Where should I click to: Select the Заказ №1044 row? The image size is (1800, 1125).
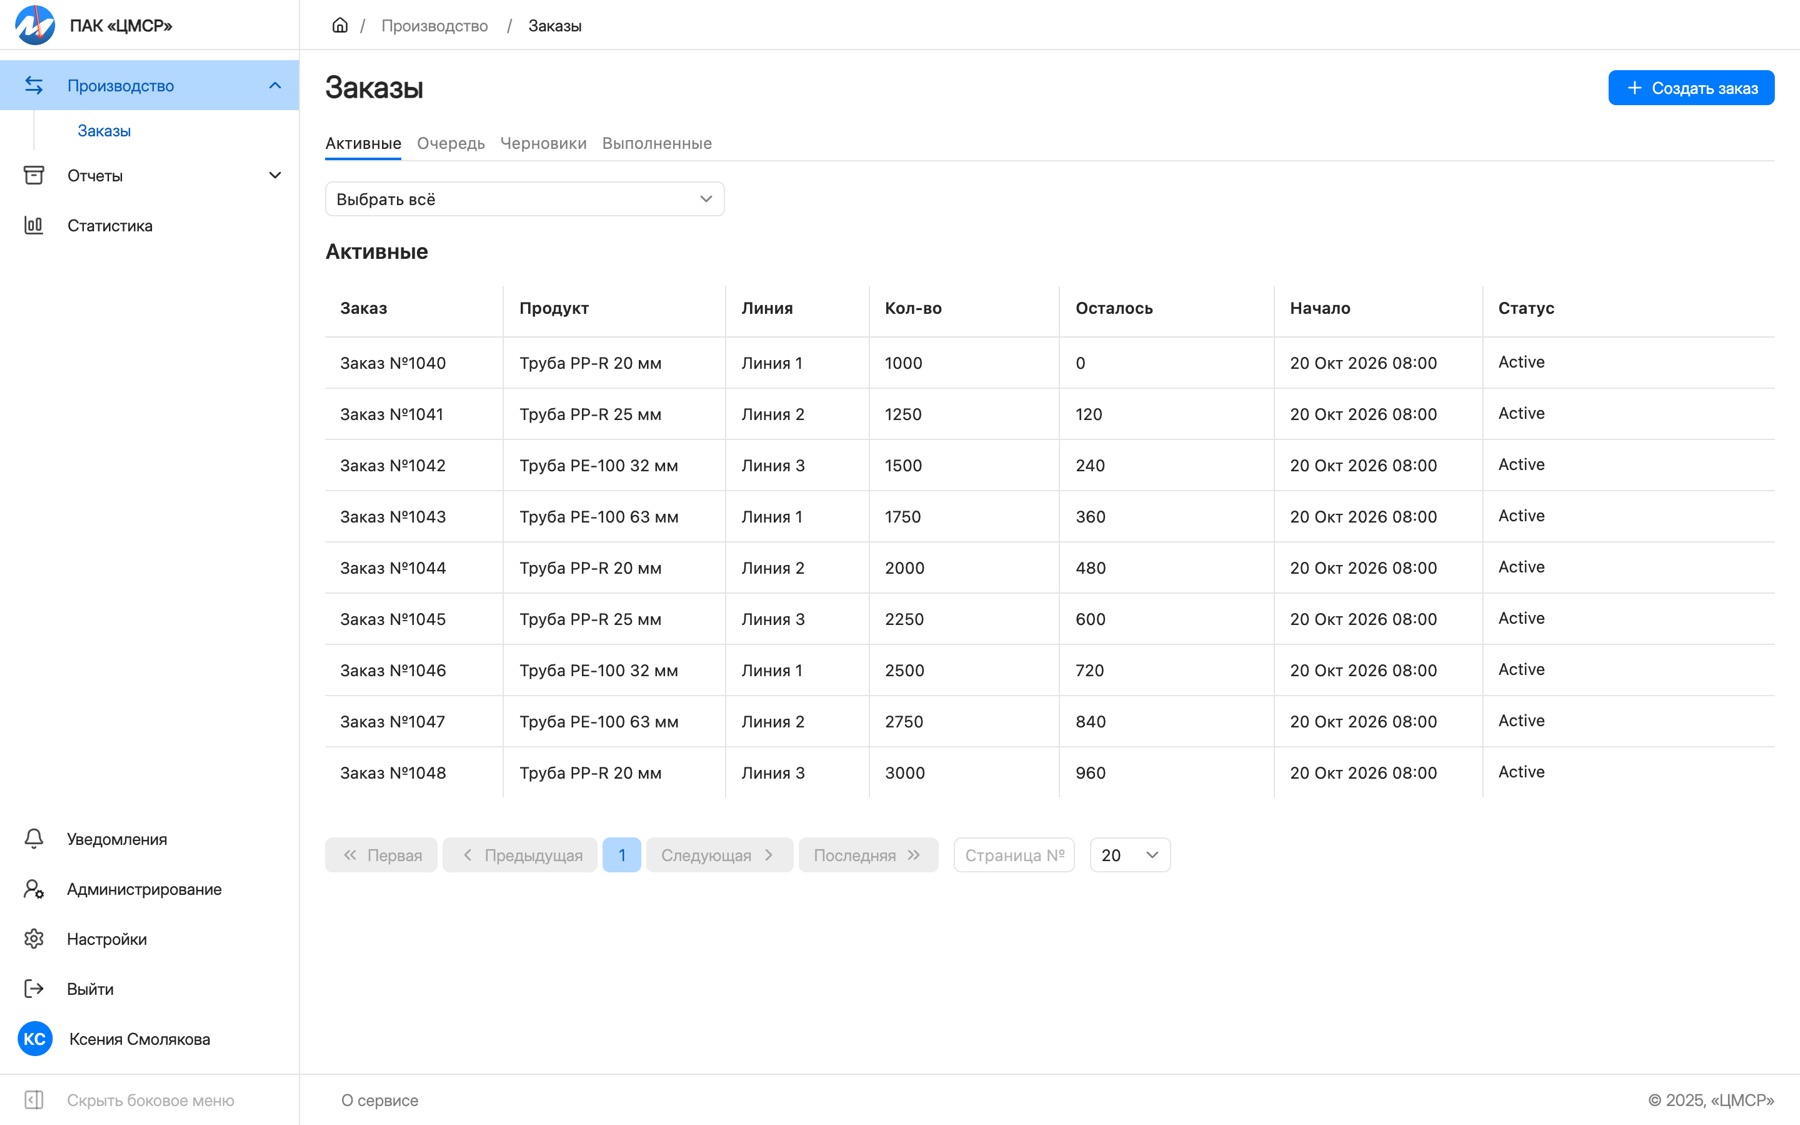pos(1049,568)
